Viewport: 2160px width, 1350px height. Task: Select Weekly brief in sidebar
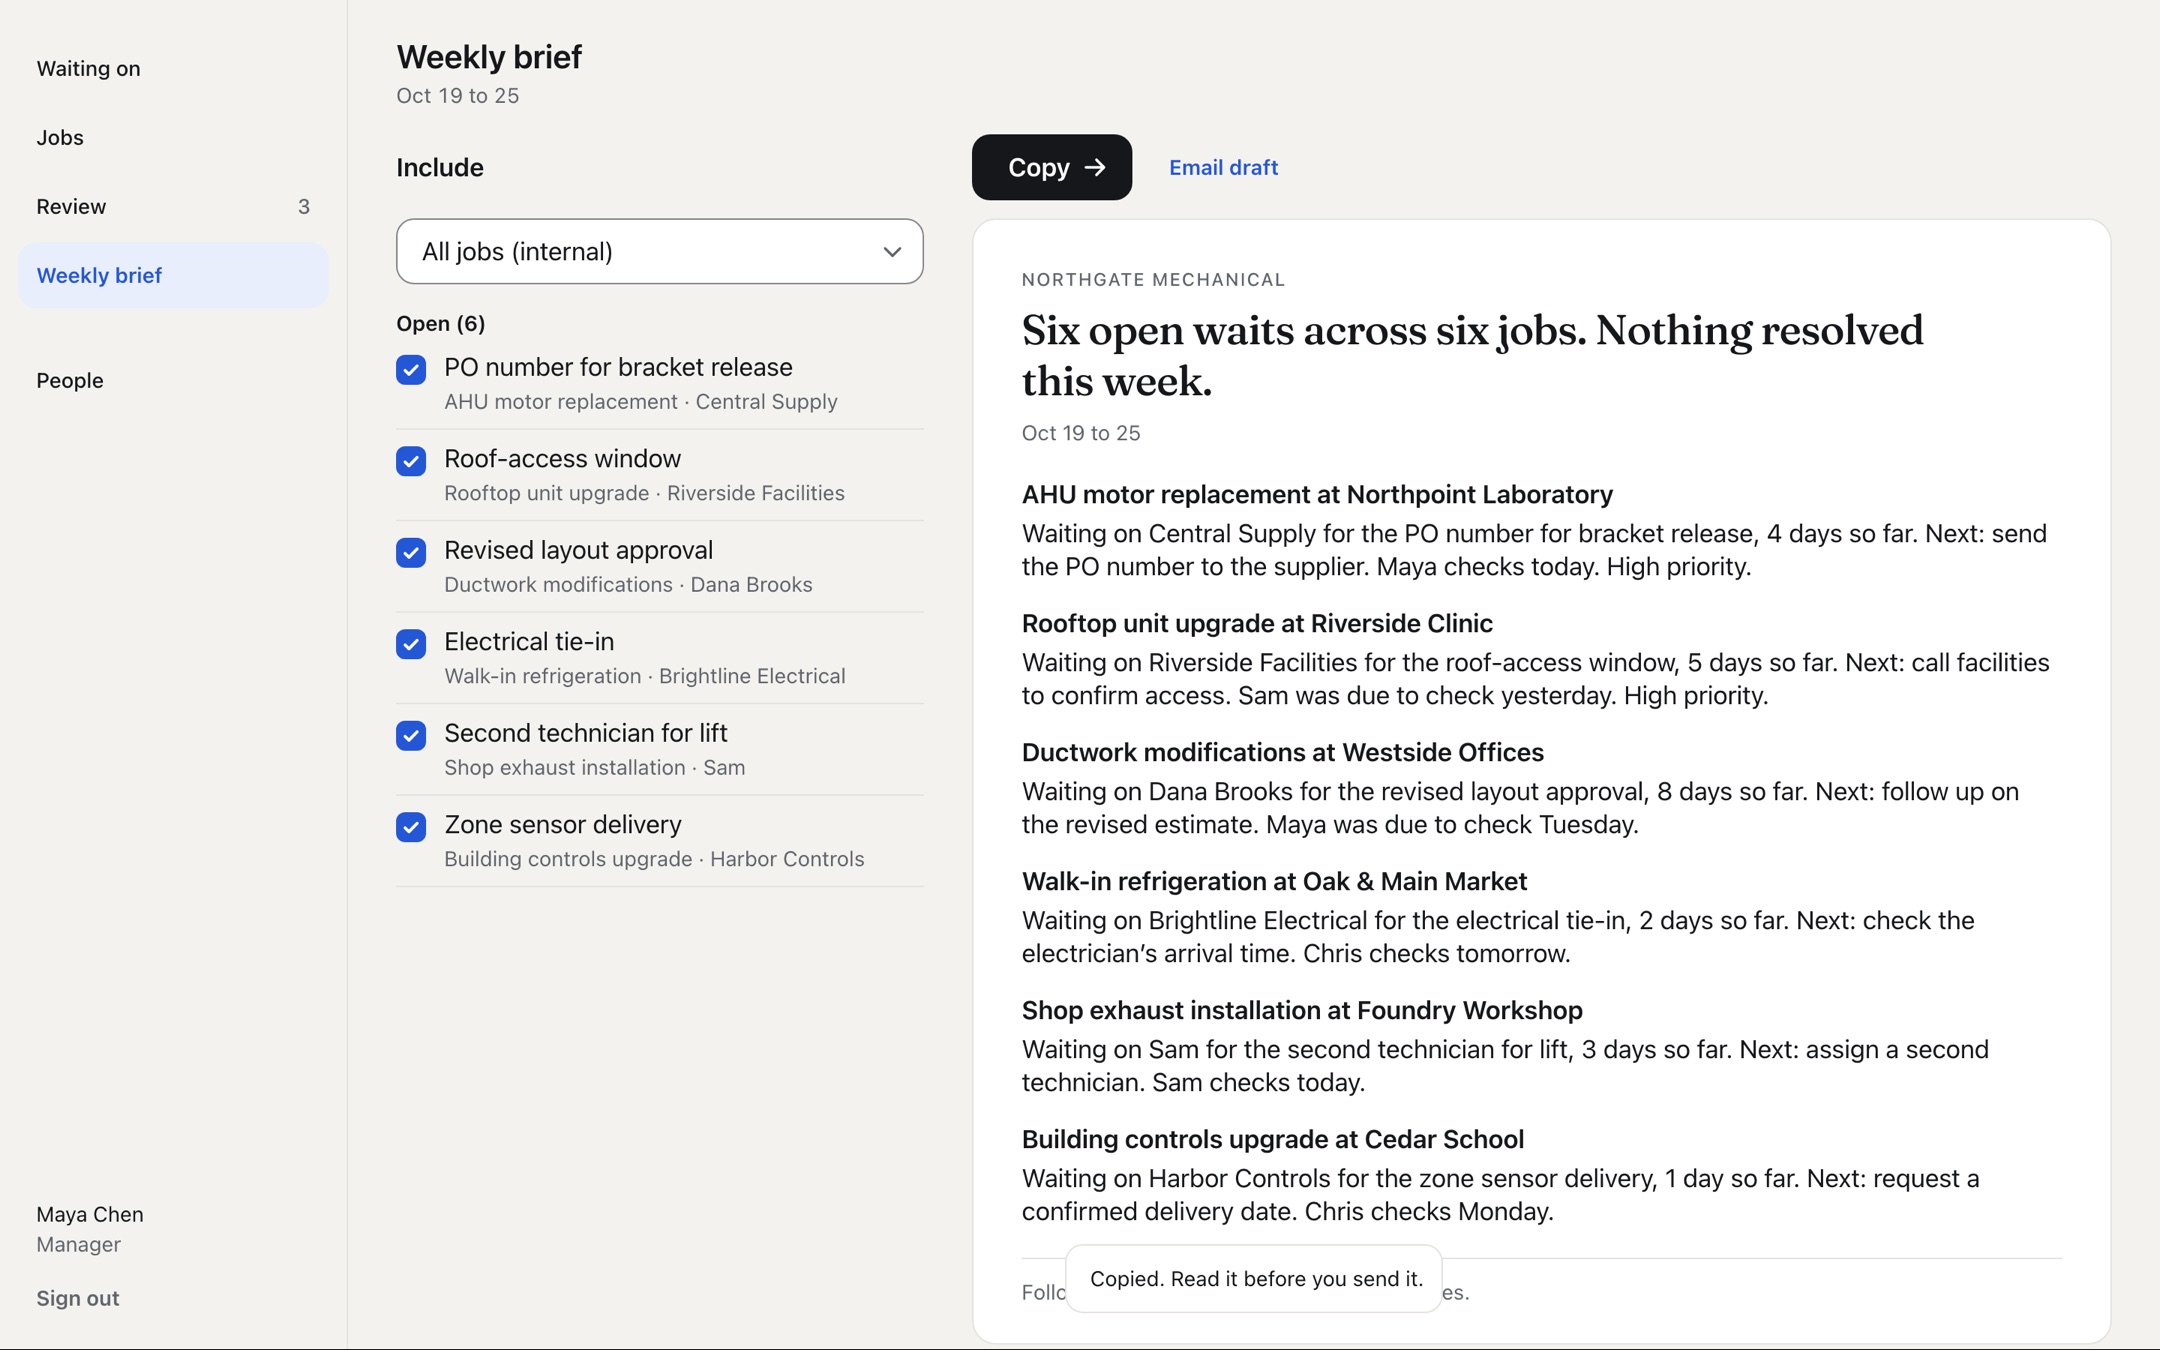173,275
